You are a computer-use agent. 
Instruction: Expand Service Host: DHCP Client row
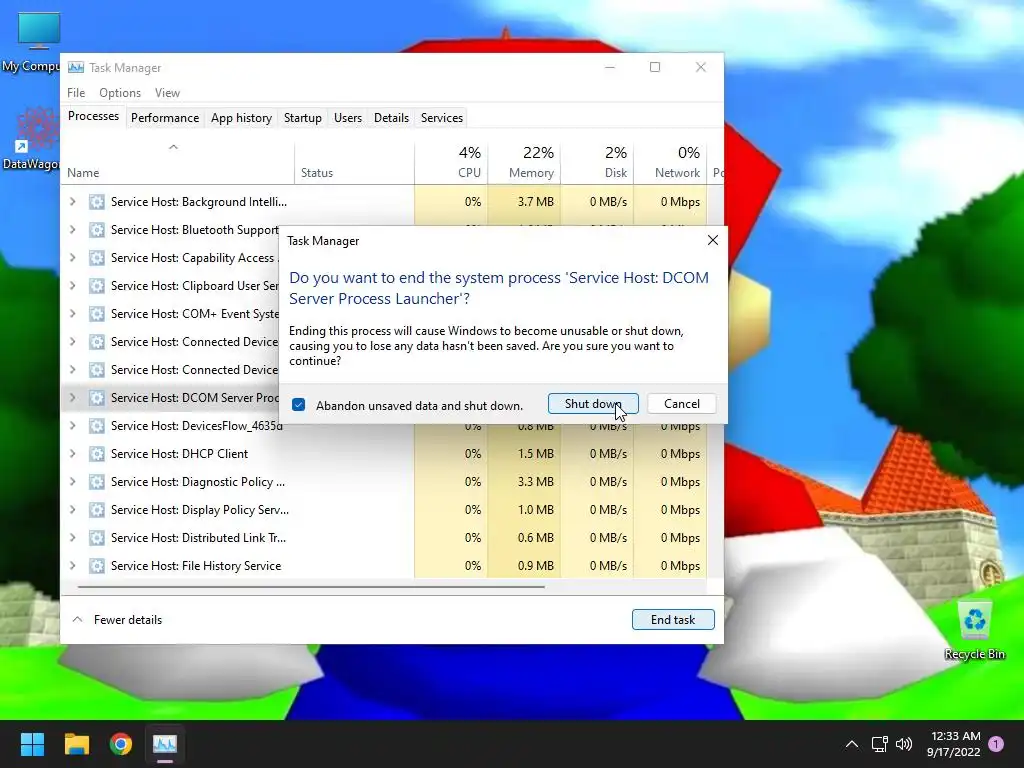click(72, 454)
